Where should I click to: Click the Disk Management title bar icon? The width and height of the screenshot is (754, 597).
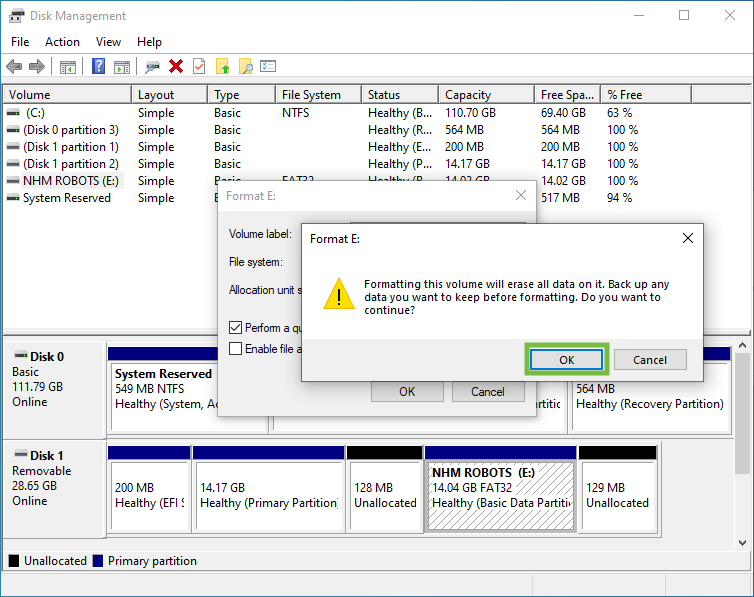point(16,16)
